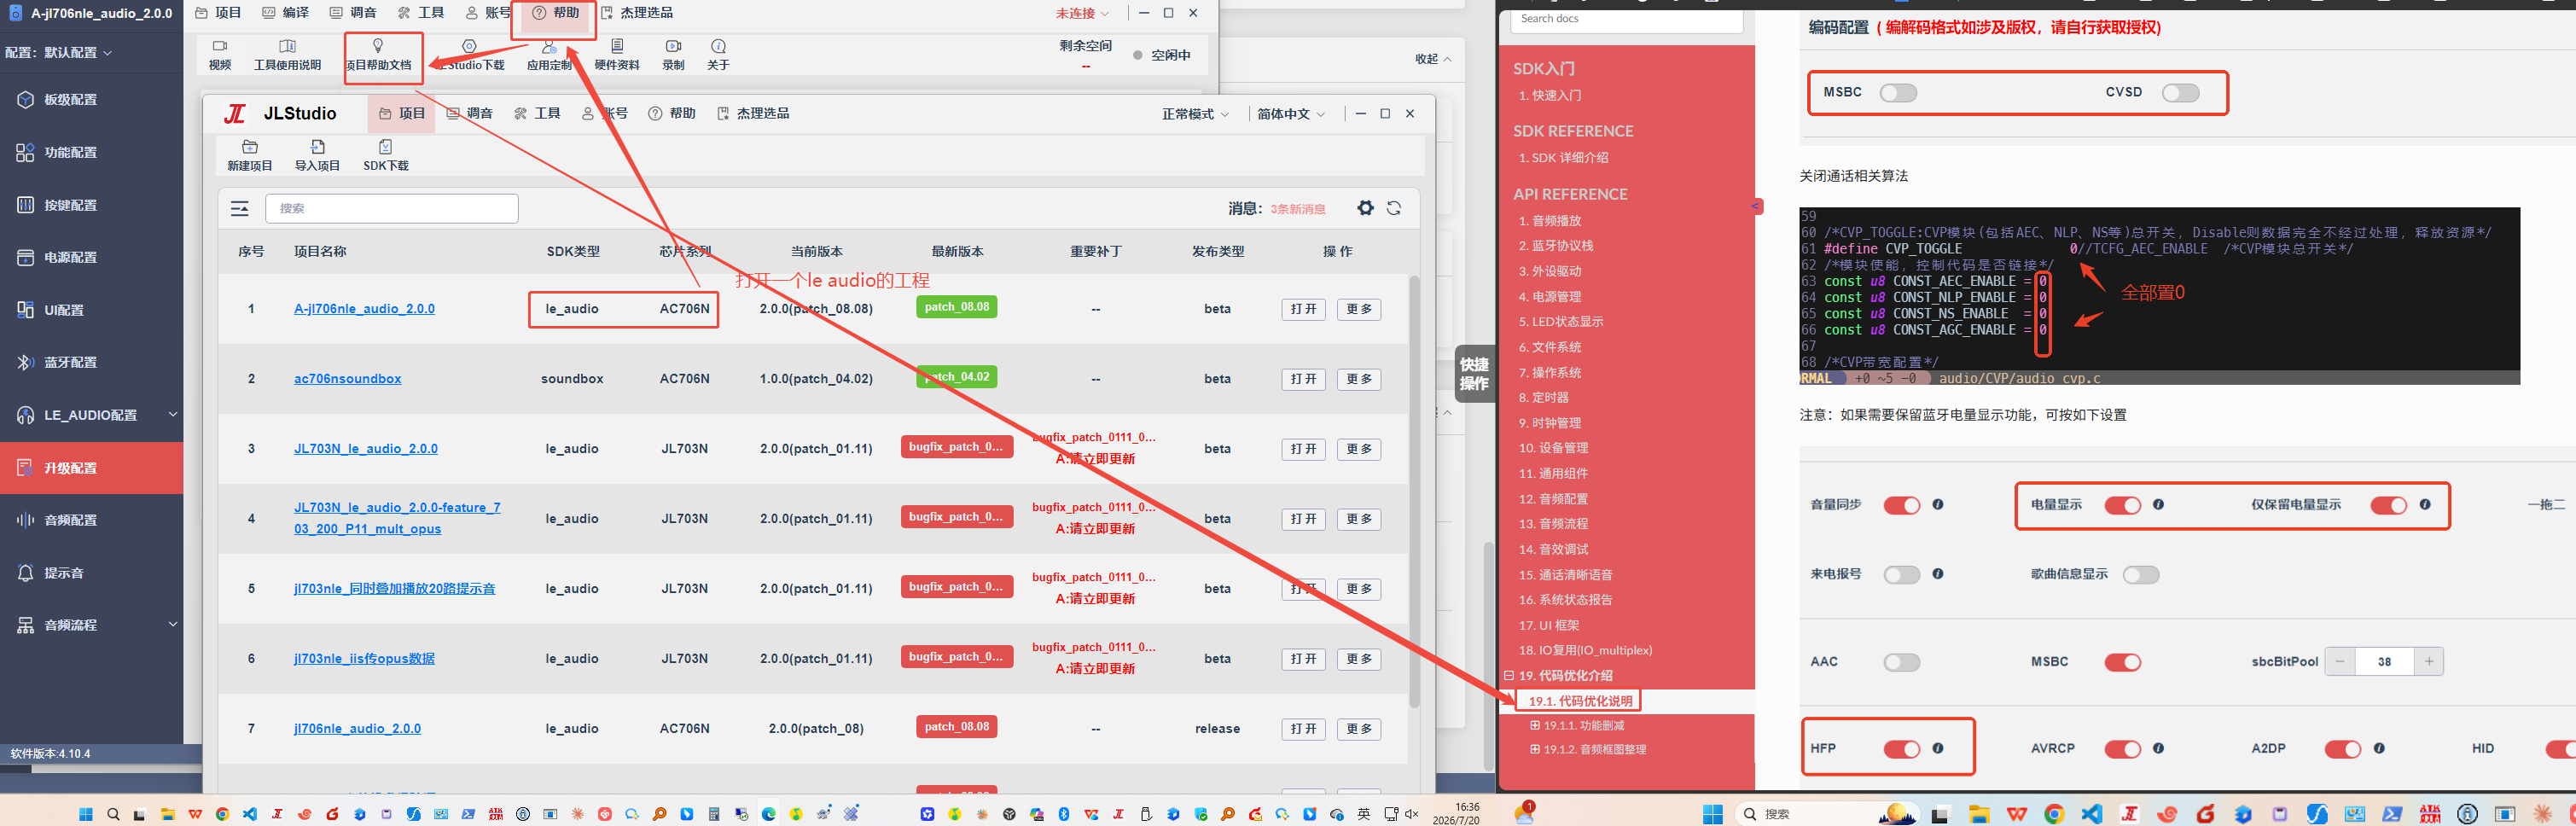Toggle the hamburger list menu icon
The image size is (2576, 826).
pos(240,208)
